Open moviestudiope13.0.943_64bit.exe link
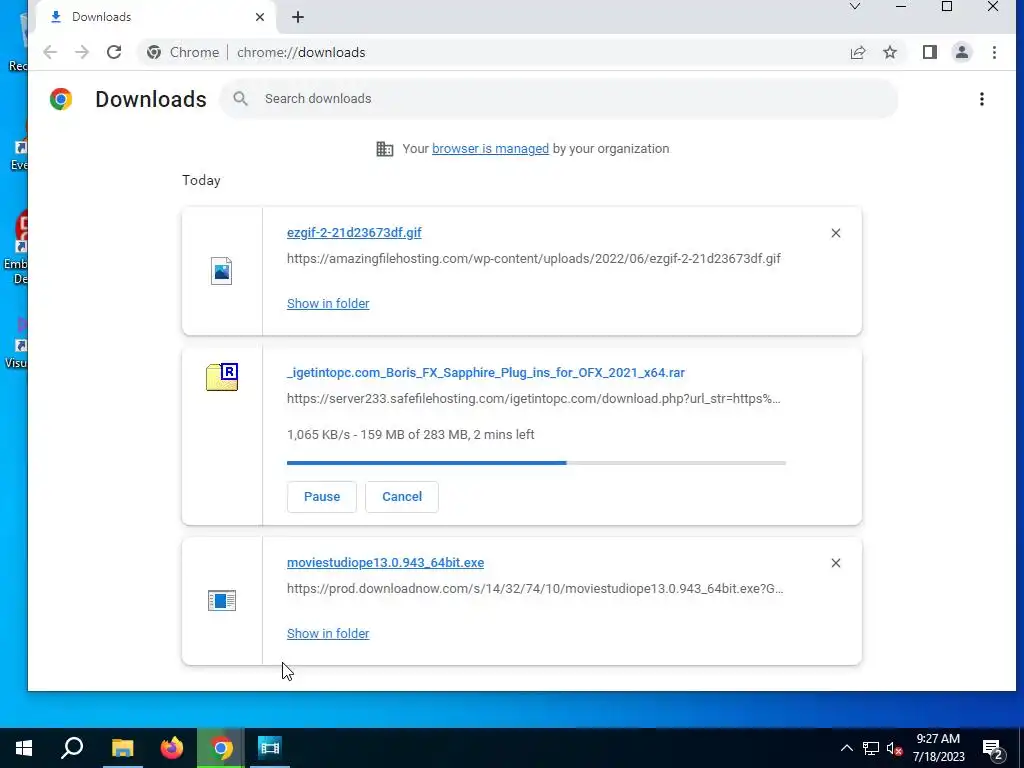The image size is (1024, 768). pyautogui.click(x=385, y=563)
